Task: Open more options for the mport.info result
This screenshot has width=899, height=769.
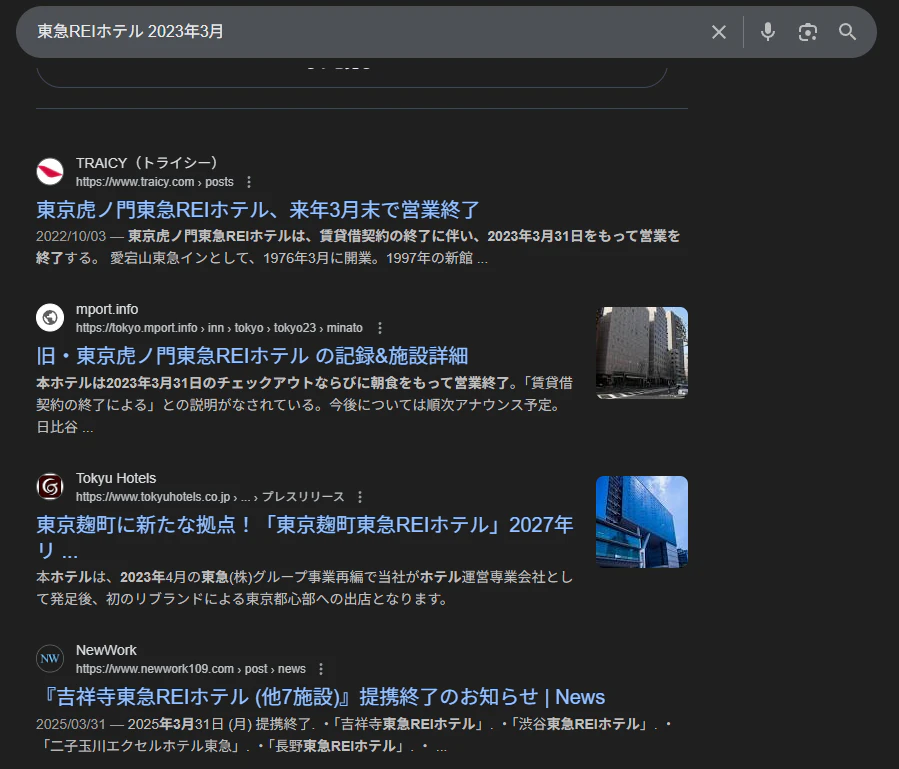Action: coord(380,327)
